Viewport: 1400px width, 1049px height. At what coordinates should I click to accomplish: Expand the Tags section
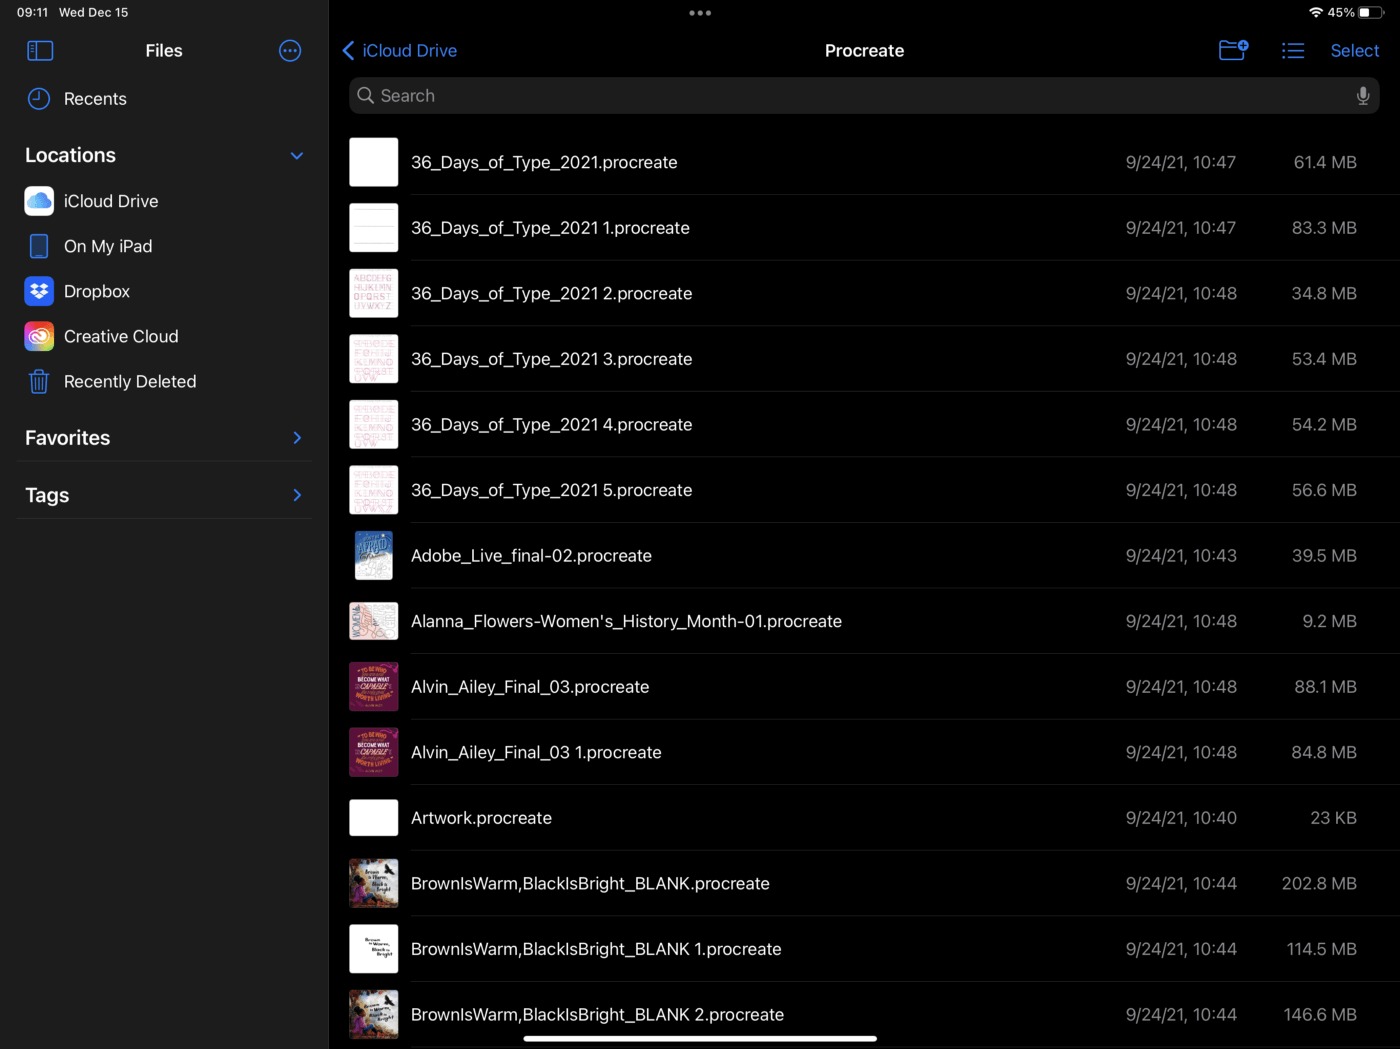(x=296, y=495)
